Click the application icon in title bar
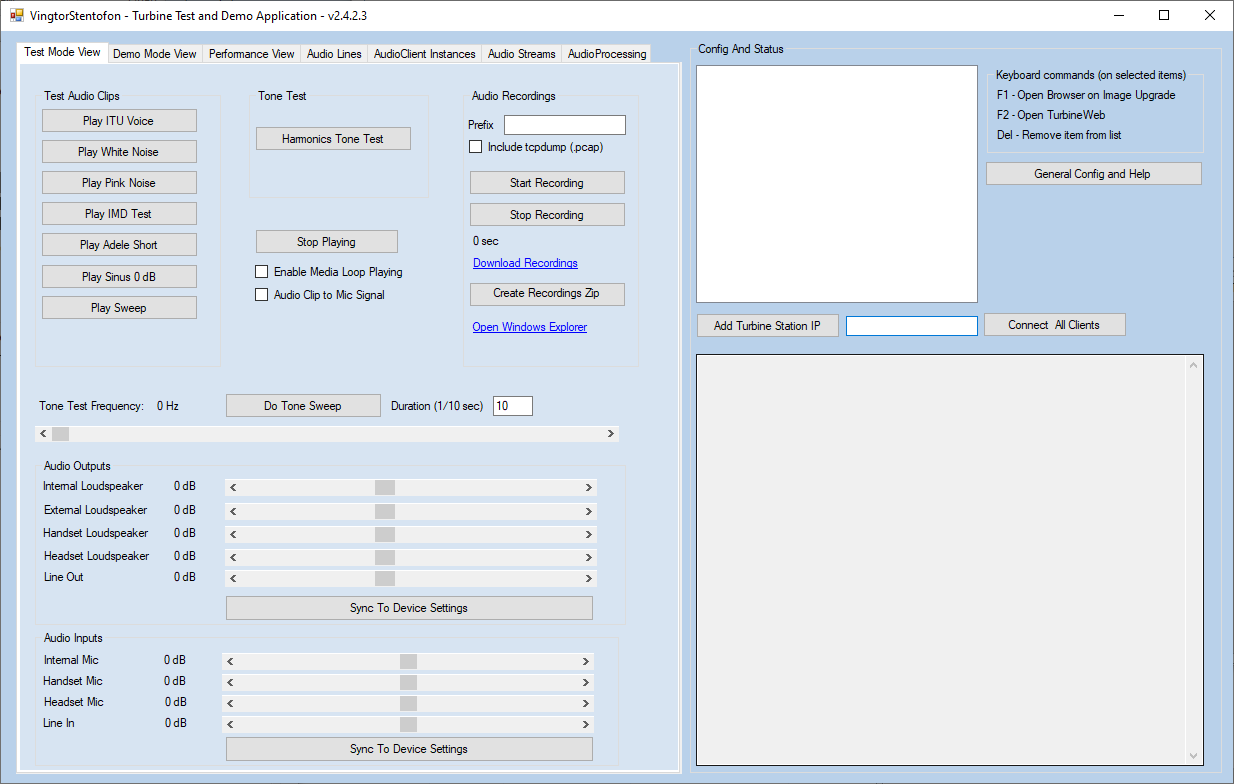Image resolution: width=1234 pixels, height=784 pixels. [x=16, y=15]
